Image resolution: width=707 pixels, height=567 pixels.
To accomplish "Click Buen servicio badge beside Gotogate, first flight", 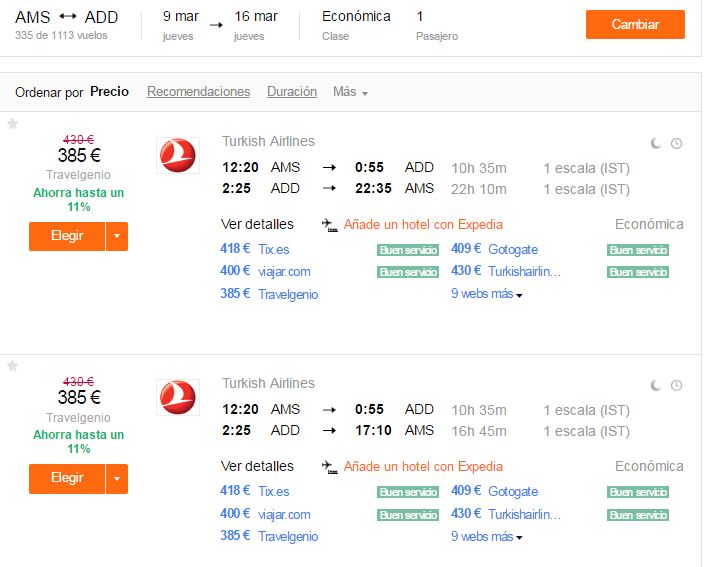I will click(x=638, y=250).
